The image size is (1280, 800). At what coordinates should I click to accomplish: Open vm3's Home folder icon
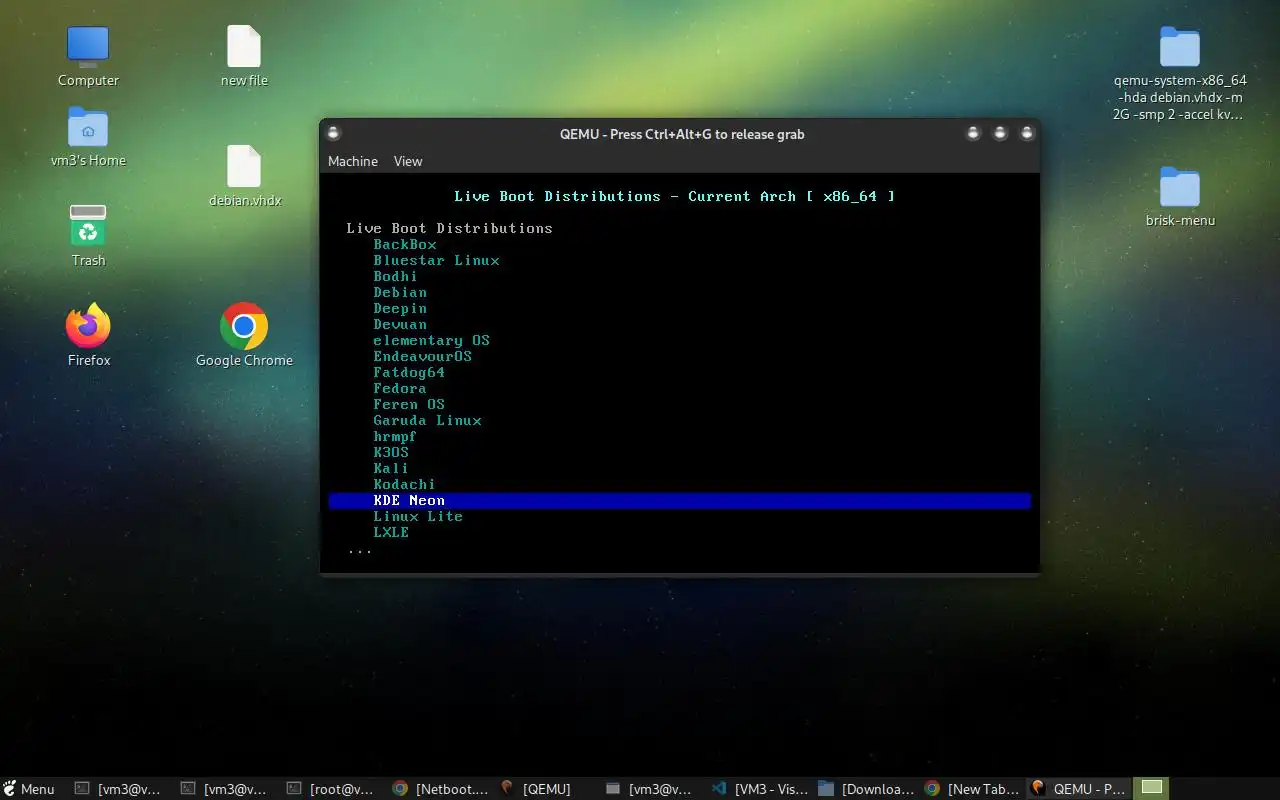pos(88,128)
